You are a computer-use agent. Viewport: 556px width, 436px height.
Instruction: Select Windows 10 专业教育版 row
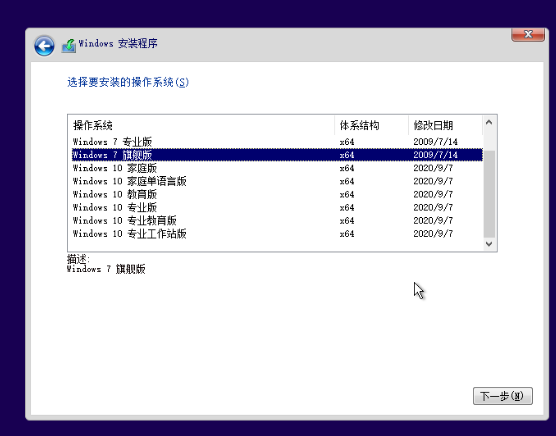(x=277, y=220)
